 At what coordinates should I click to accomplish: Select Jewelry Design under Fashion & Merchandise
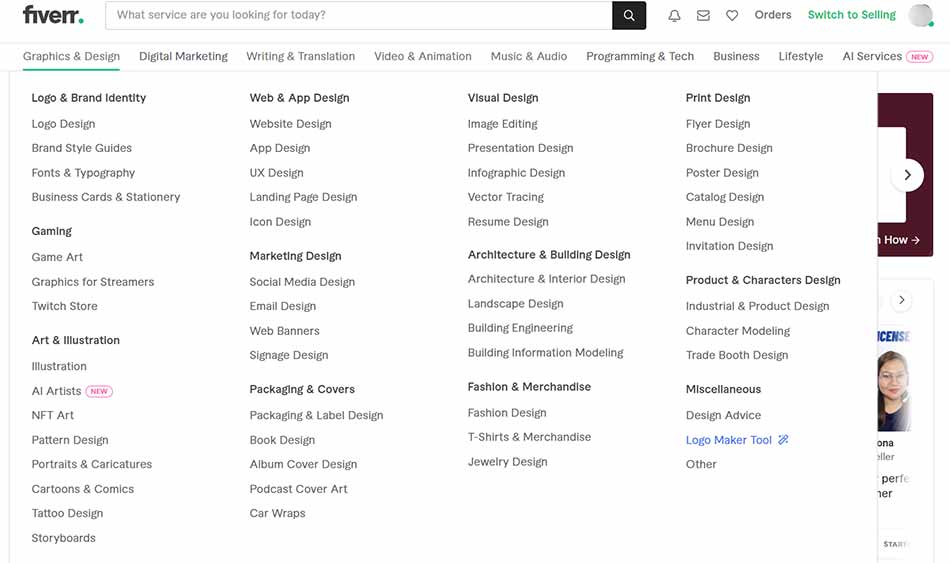click(x=507, y=462)
